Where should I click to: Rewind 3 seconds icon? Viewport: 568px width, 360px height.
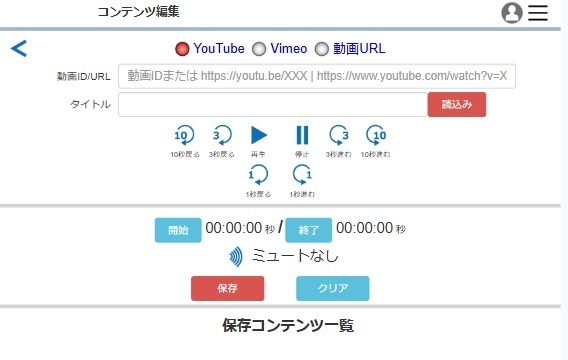pos(222,135)
